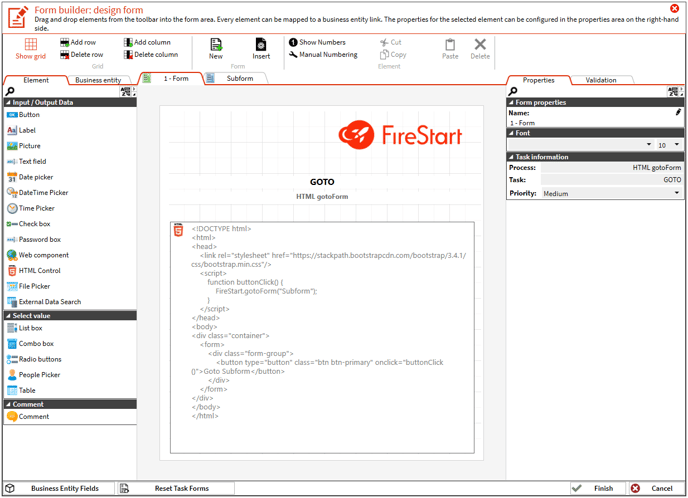Select the Picture element
This screenshot has width=688, height=498.
tap(24, 146)
